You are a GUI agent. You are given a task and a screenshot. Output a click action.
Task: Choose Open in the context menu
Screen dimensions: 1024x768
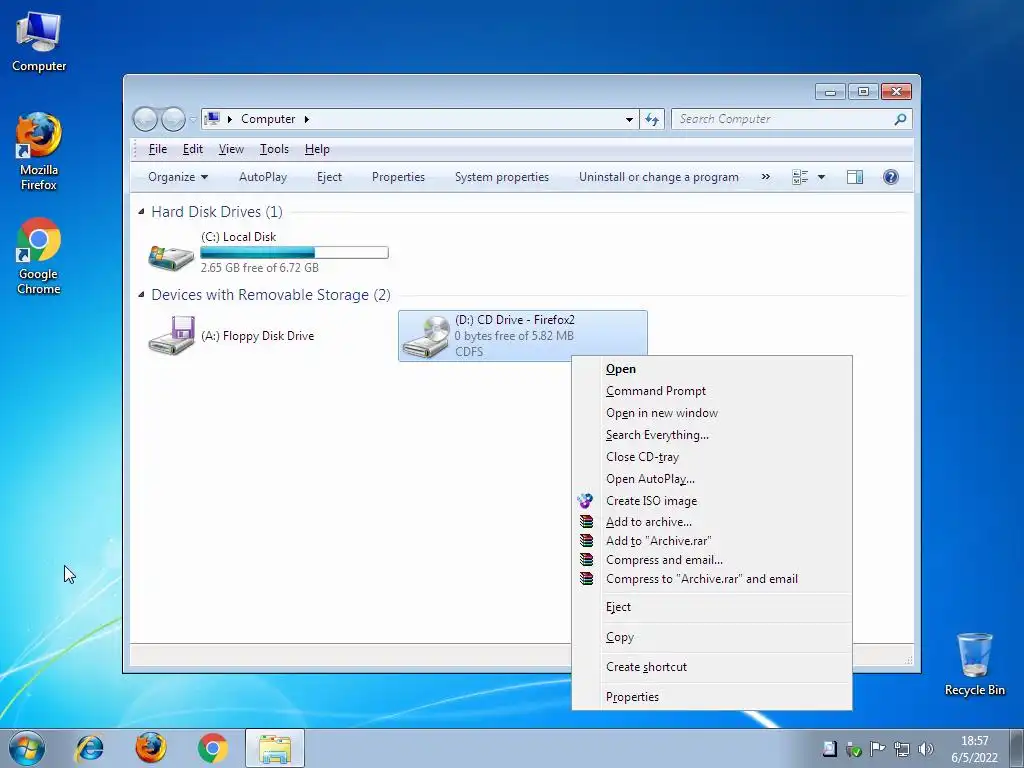pyautogui.click(x=712, y=369)
